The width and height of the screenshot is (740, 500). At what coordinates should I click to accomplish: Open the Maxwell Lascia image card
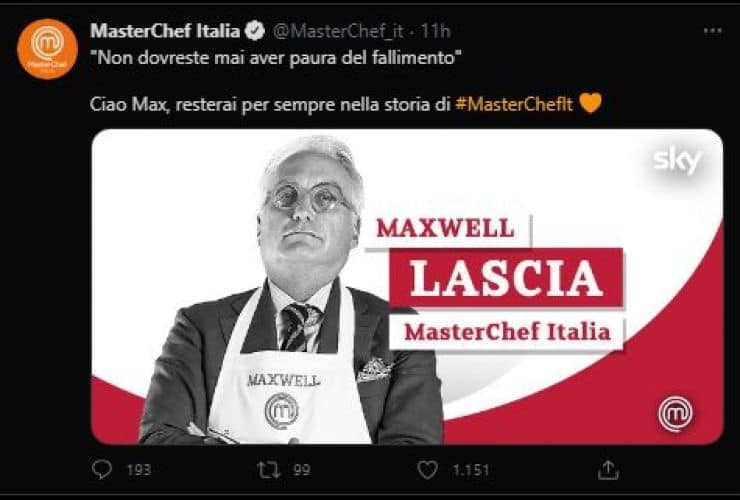[x=407, y=287]
